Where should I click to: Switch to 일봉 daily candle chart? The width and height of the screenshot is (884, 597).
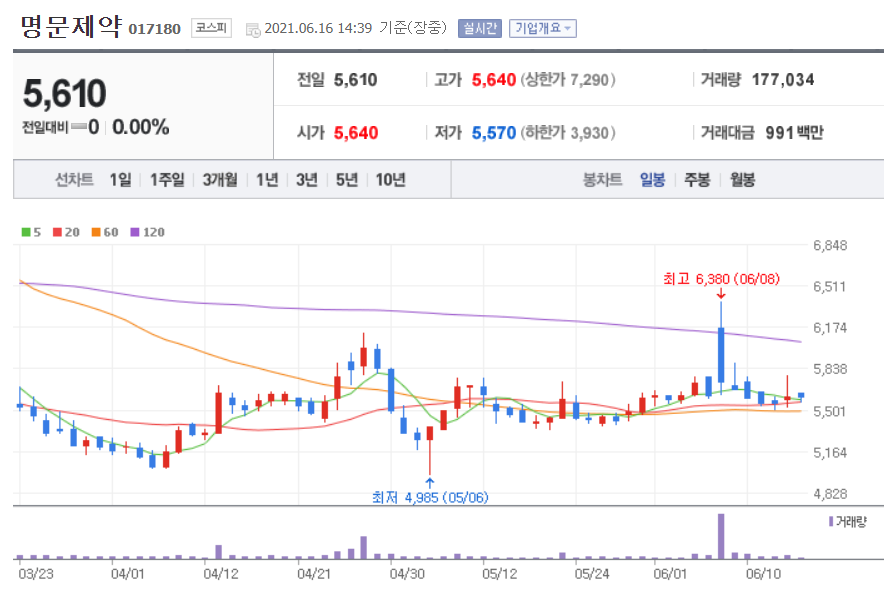coord(652,180)
